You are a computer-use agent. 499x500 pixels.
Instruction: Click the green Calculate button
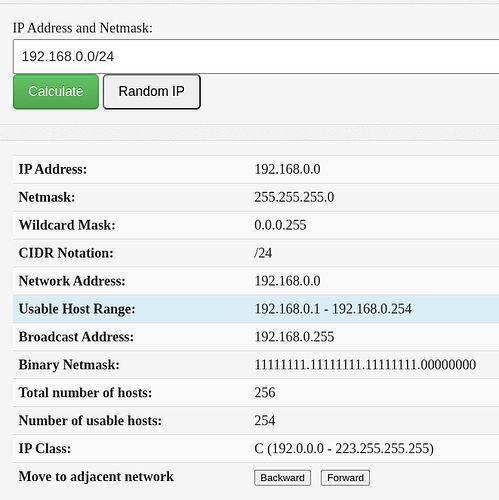56,92
